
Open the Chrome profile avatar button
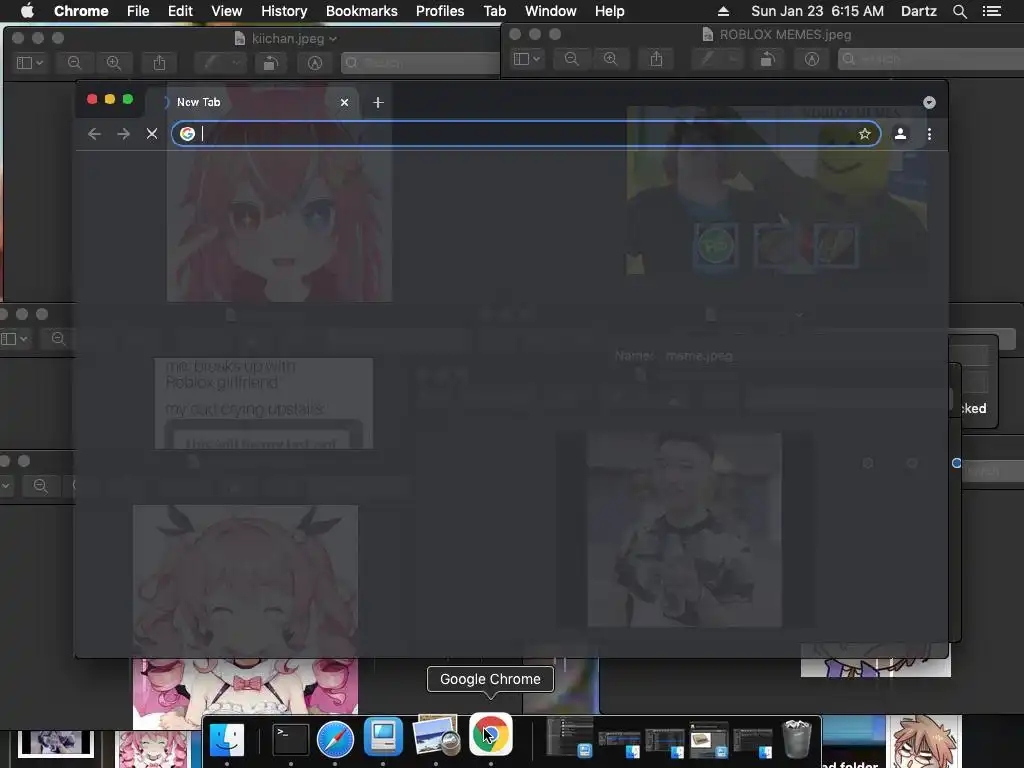[900, 134]
